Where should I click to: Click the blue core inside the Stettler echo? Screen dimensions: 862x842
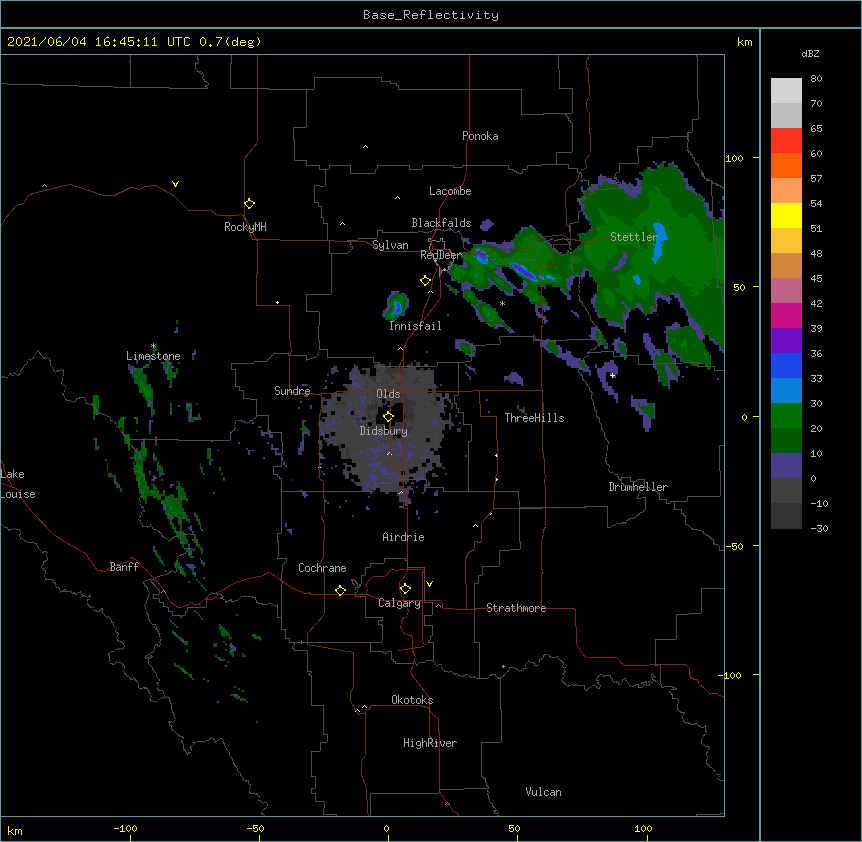659,242
